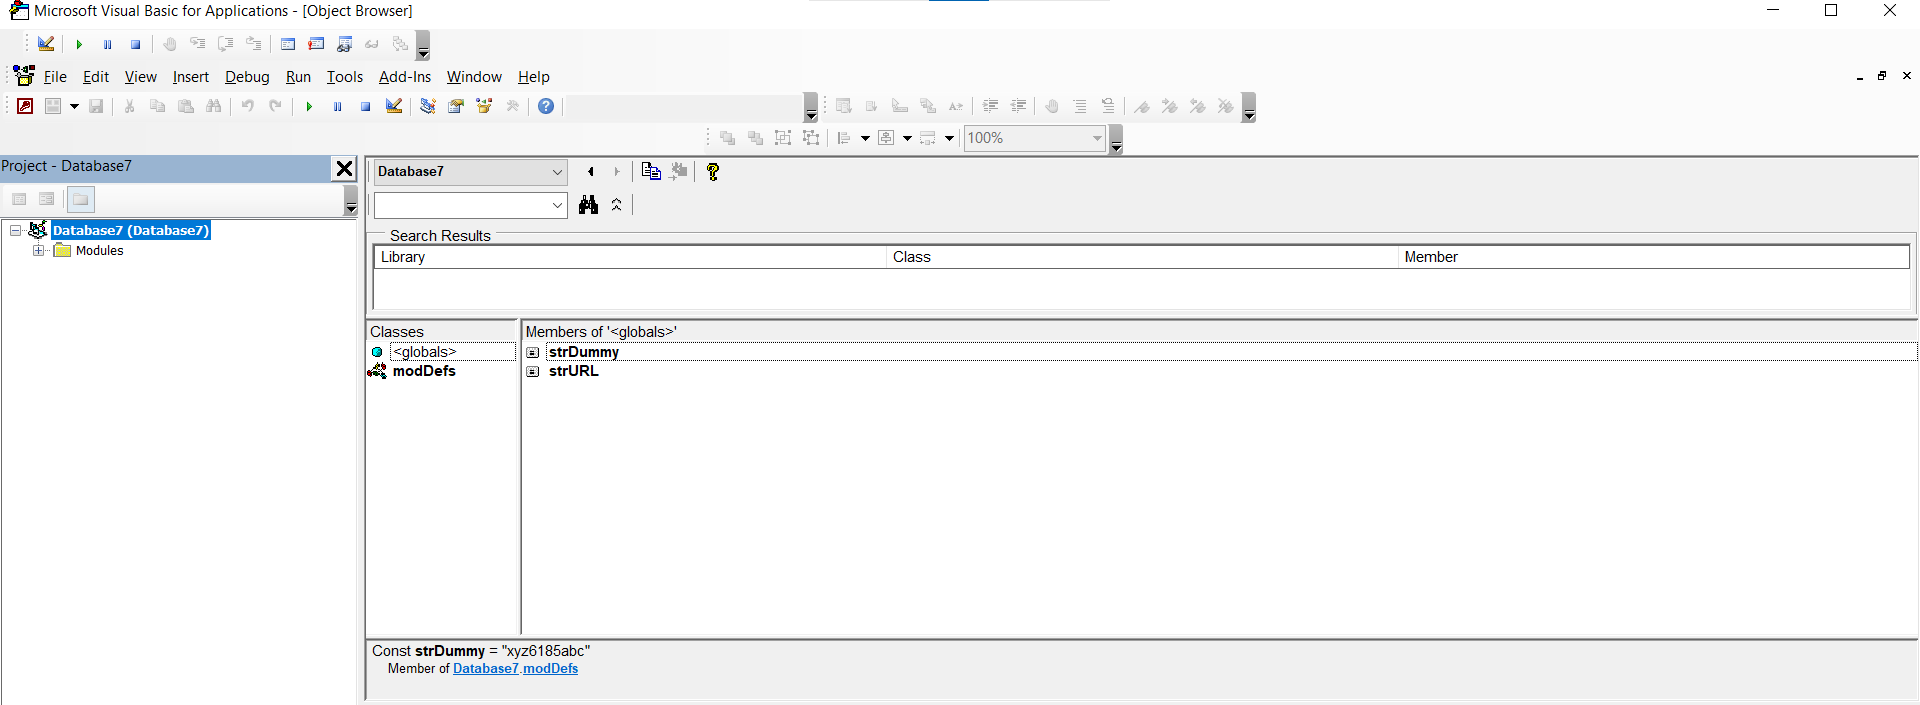Click the Run Sub green arrow in the standard toolbar
Viewport: 1920px width, 705px height.
tap(309, 106)
